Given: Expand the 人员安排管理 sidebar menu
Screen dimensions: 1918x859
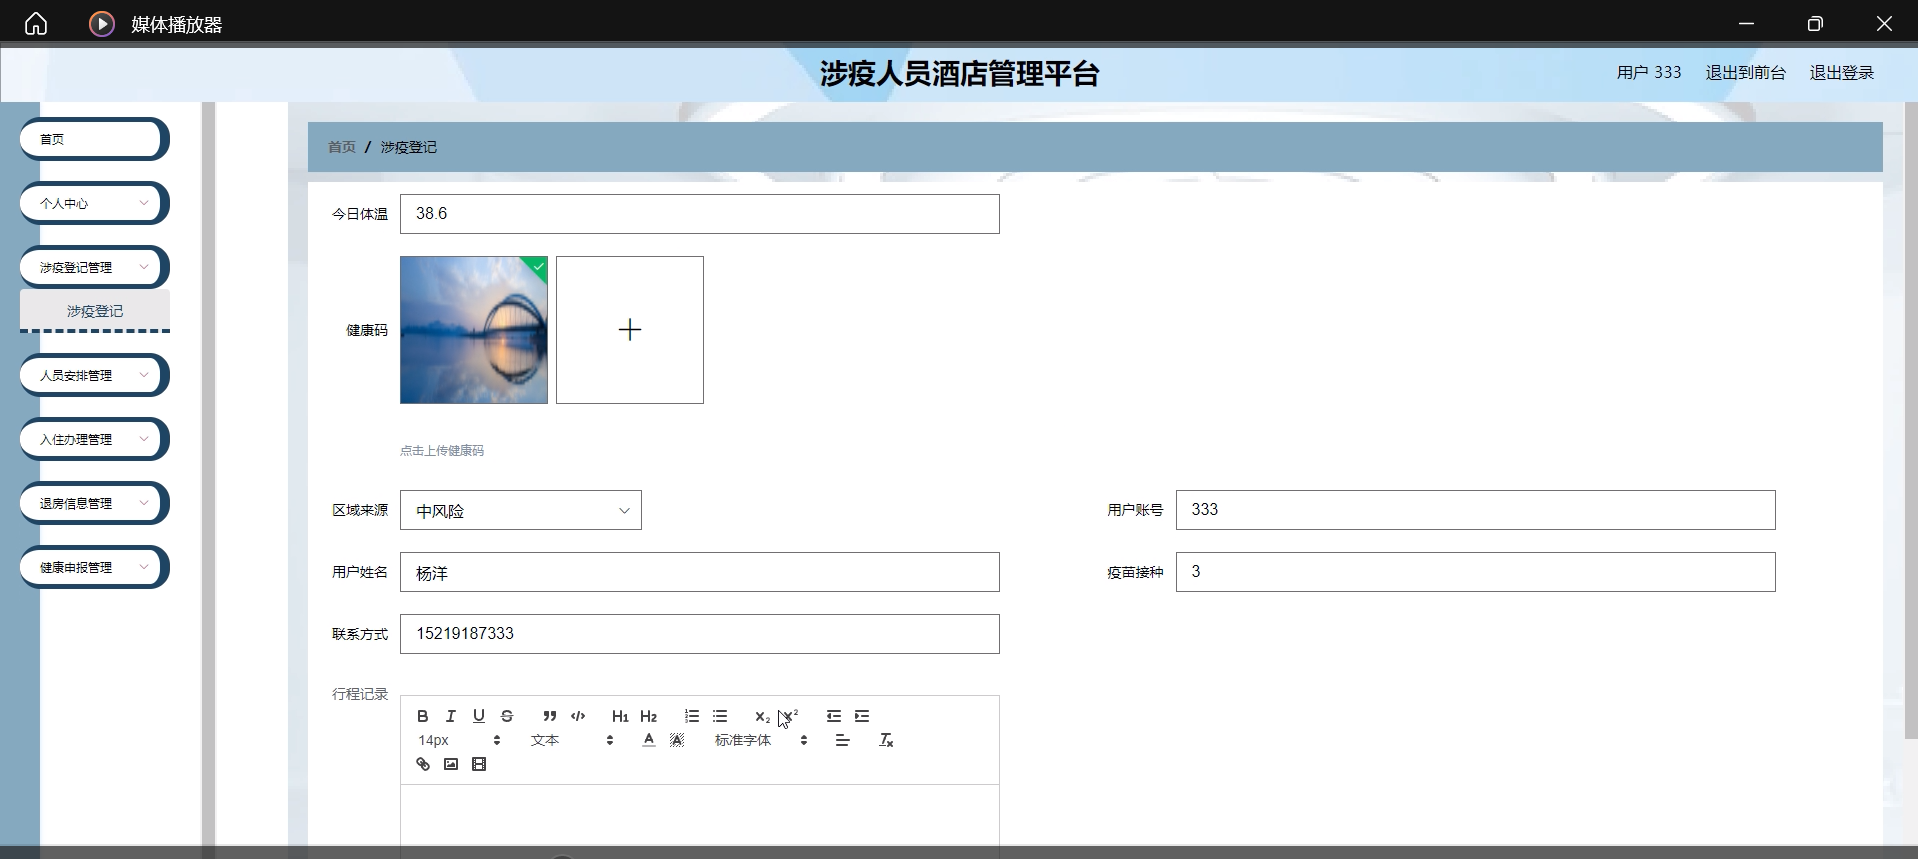Looking at the screenshot, I should (x=94, y=375).
